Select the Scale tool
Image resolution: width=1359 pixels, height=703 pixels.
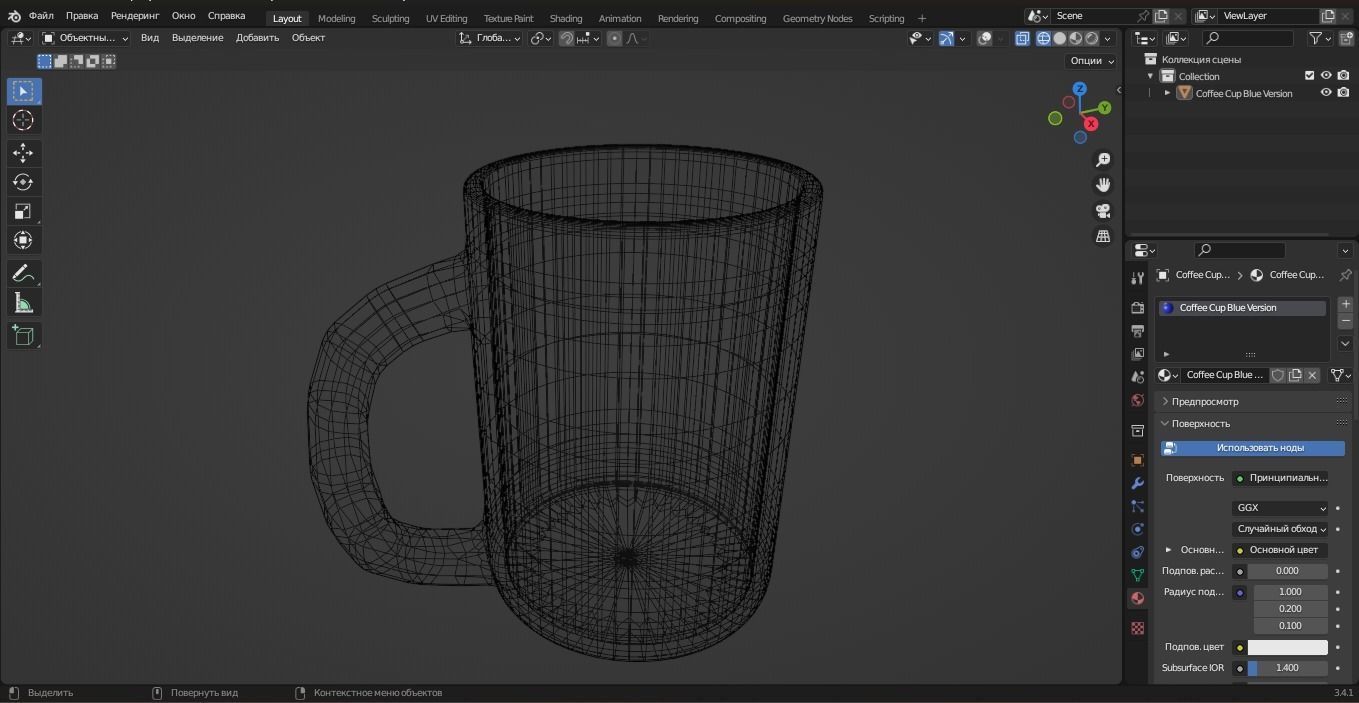coord(23,211)
